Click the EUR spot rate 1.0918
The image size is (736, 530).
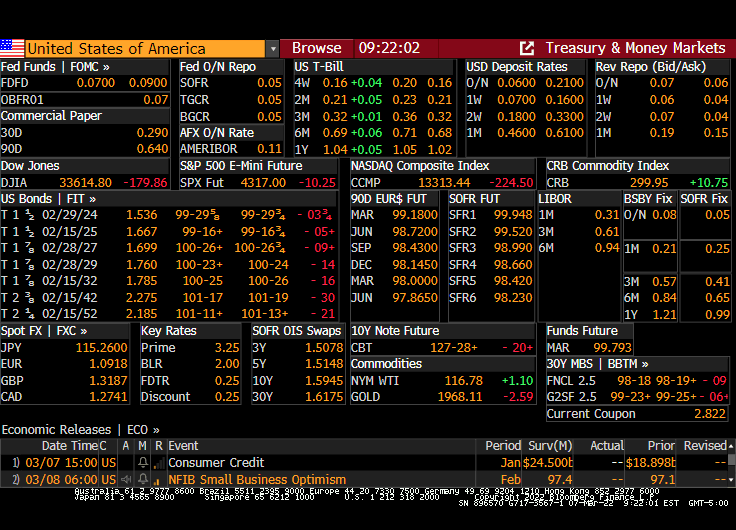tap(108, 364)
